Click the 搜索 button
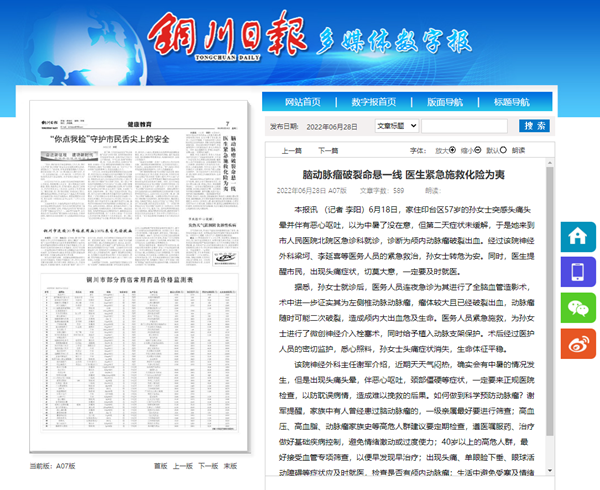600x490 pixels. coord(534,126)
